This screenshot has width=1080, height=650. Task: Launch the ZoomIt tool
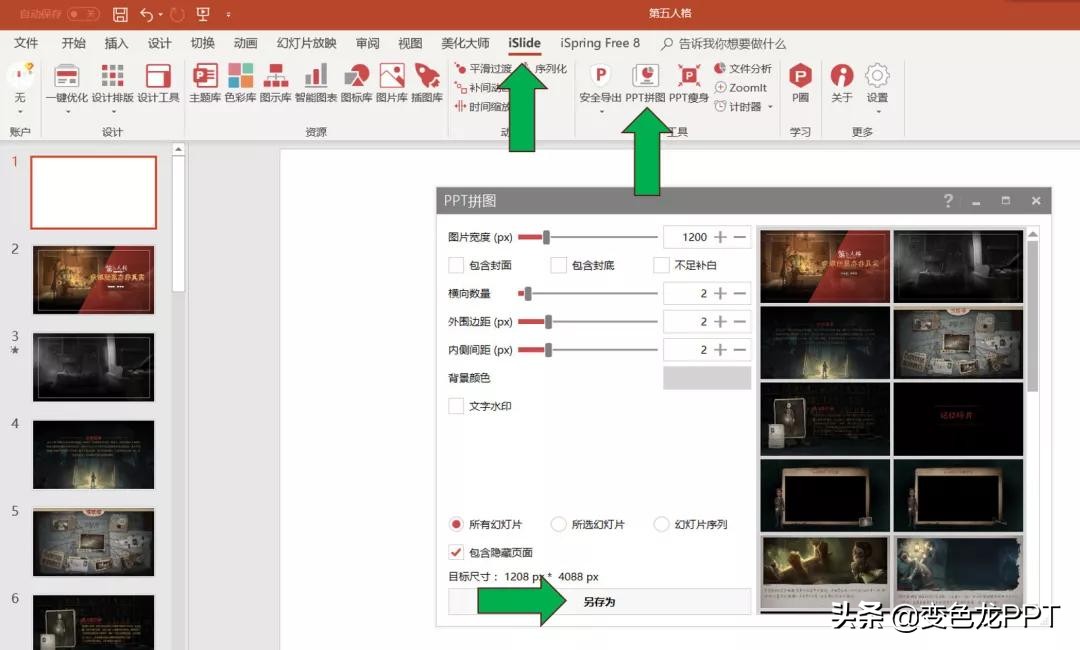tap(740, 87)
